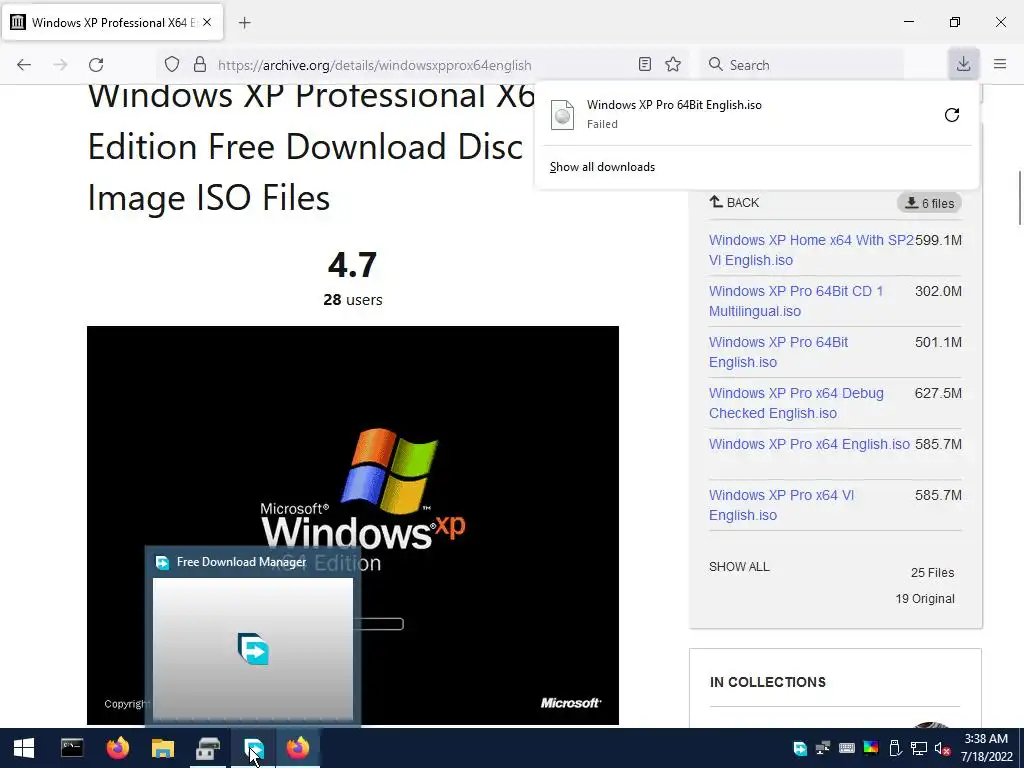This screenshot has width=1024, height=768.
Task: Open the printer-like app on taskbar
Action: [208, 748]
